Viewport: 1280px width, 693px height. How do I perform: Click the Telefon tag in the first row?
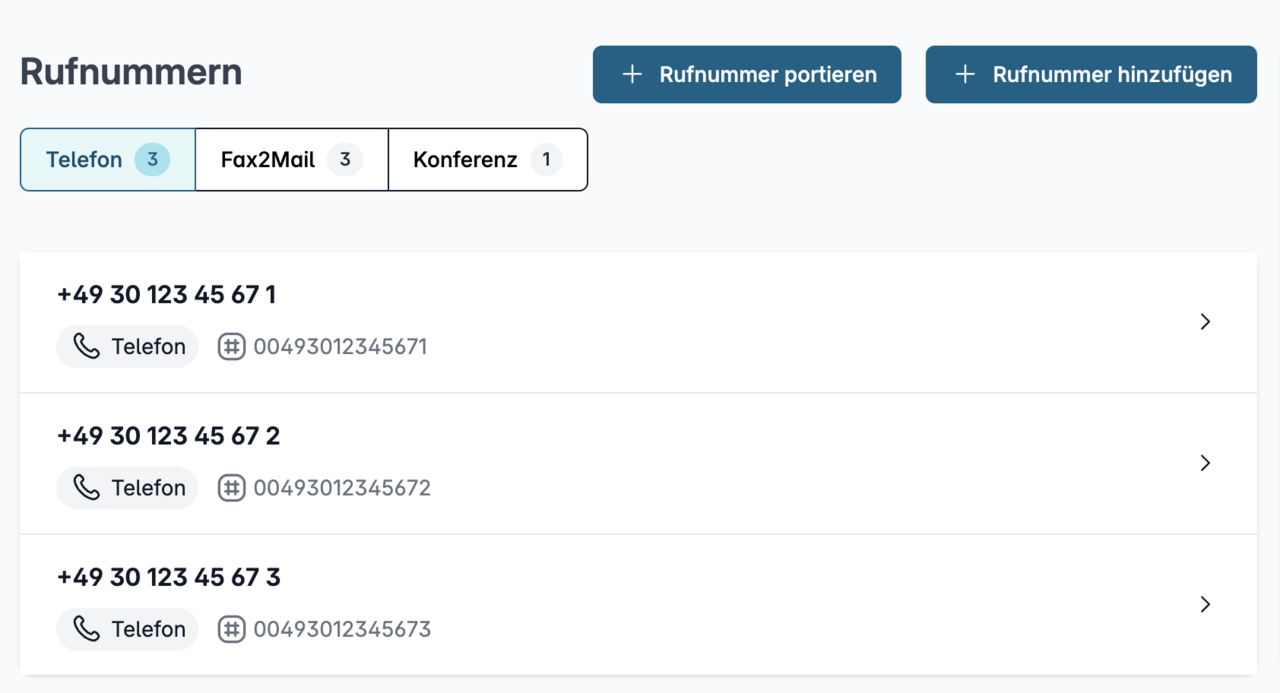click(x=127, y=347)
